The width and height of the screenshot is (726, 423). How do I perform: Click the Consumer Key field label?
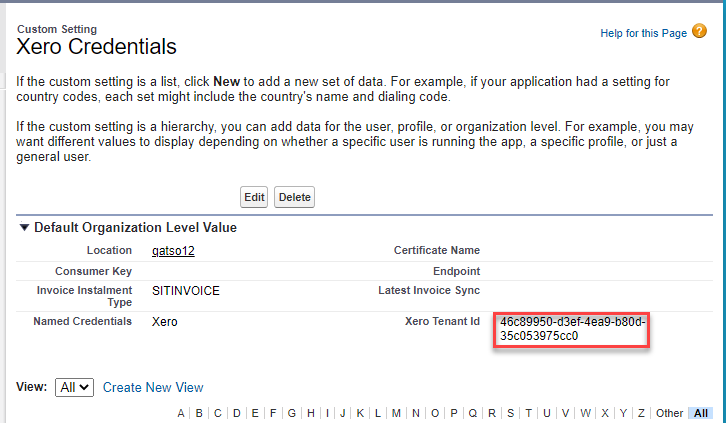pyautogui.click(x=94, y=271)
